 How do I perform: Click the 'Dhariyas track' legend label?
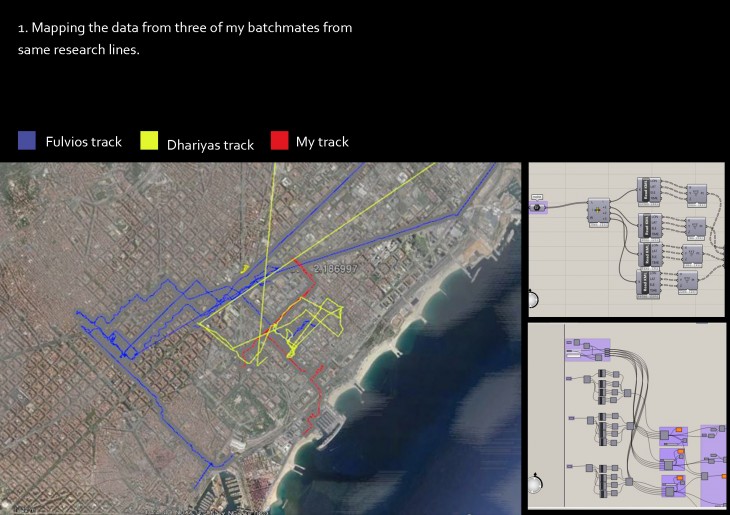pyautogui.click(x=210, y=145)
